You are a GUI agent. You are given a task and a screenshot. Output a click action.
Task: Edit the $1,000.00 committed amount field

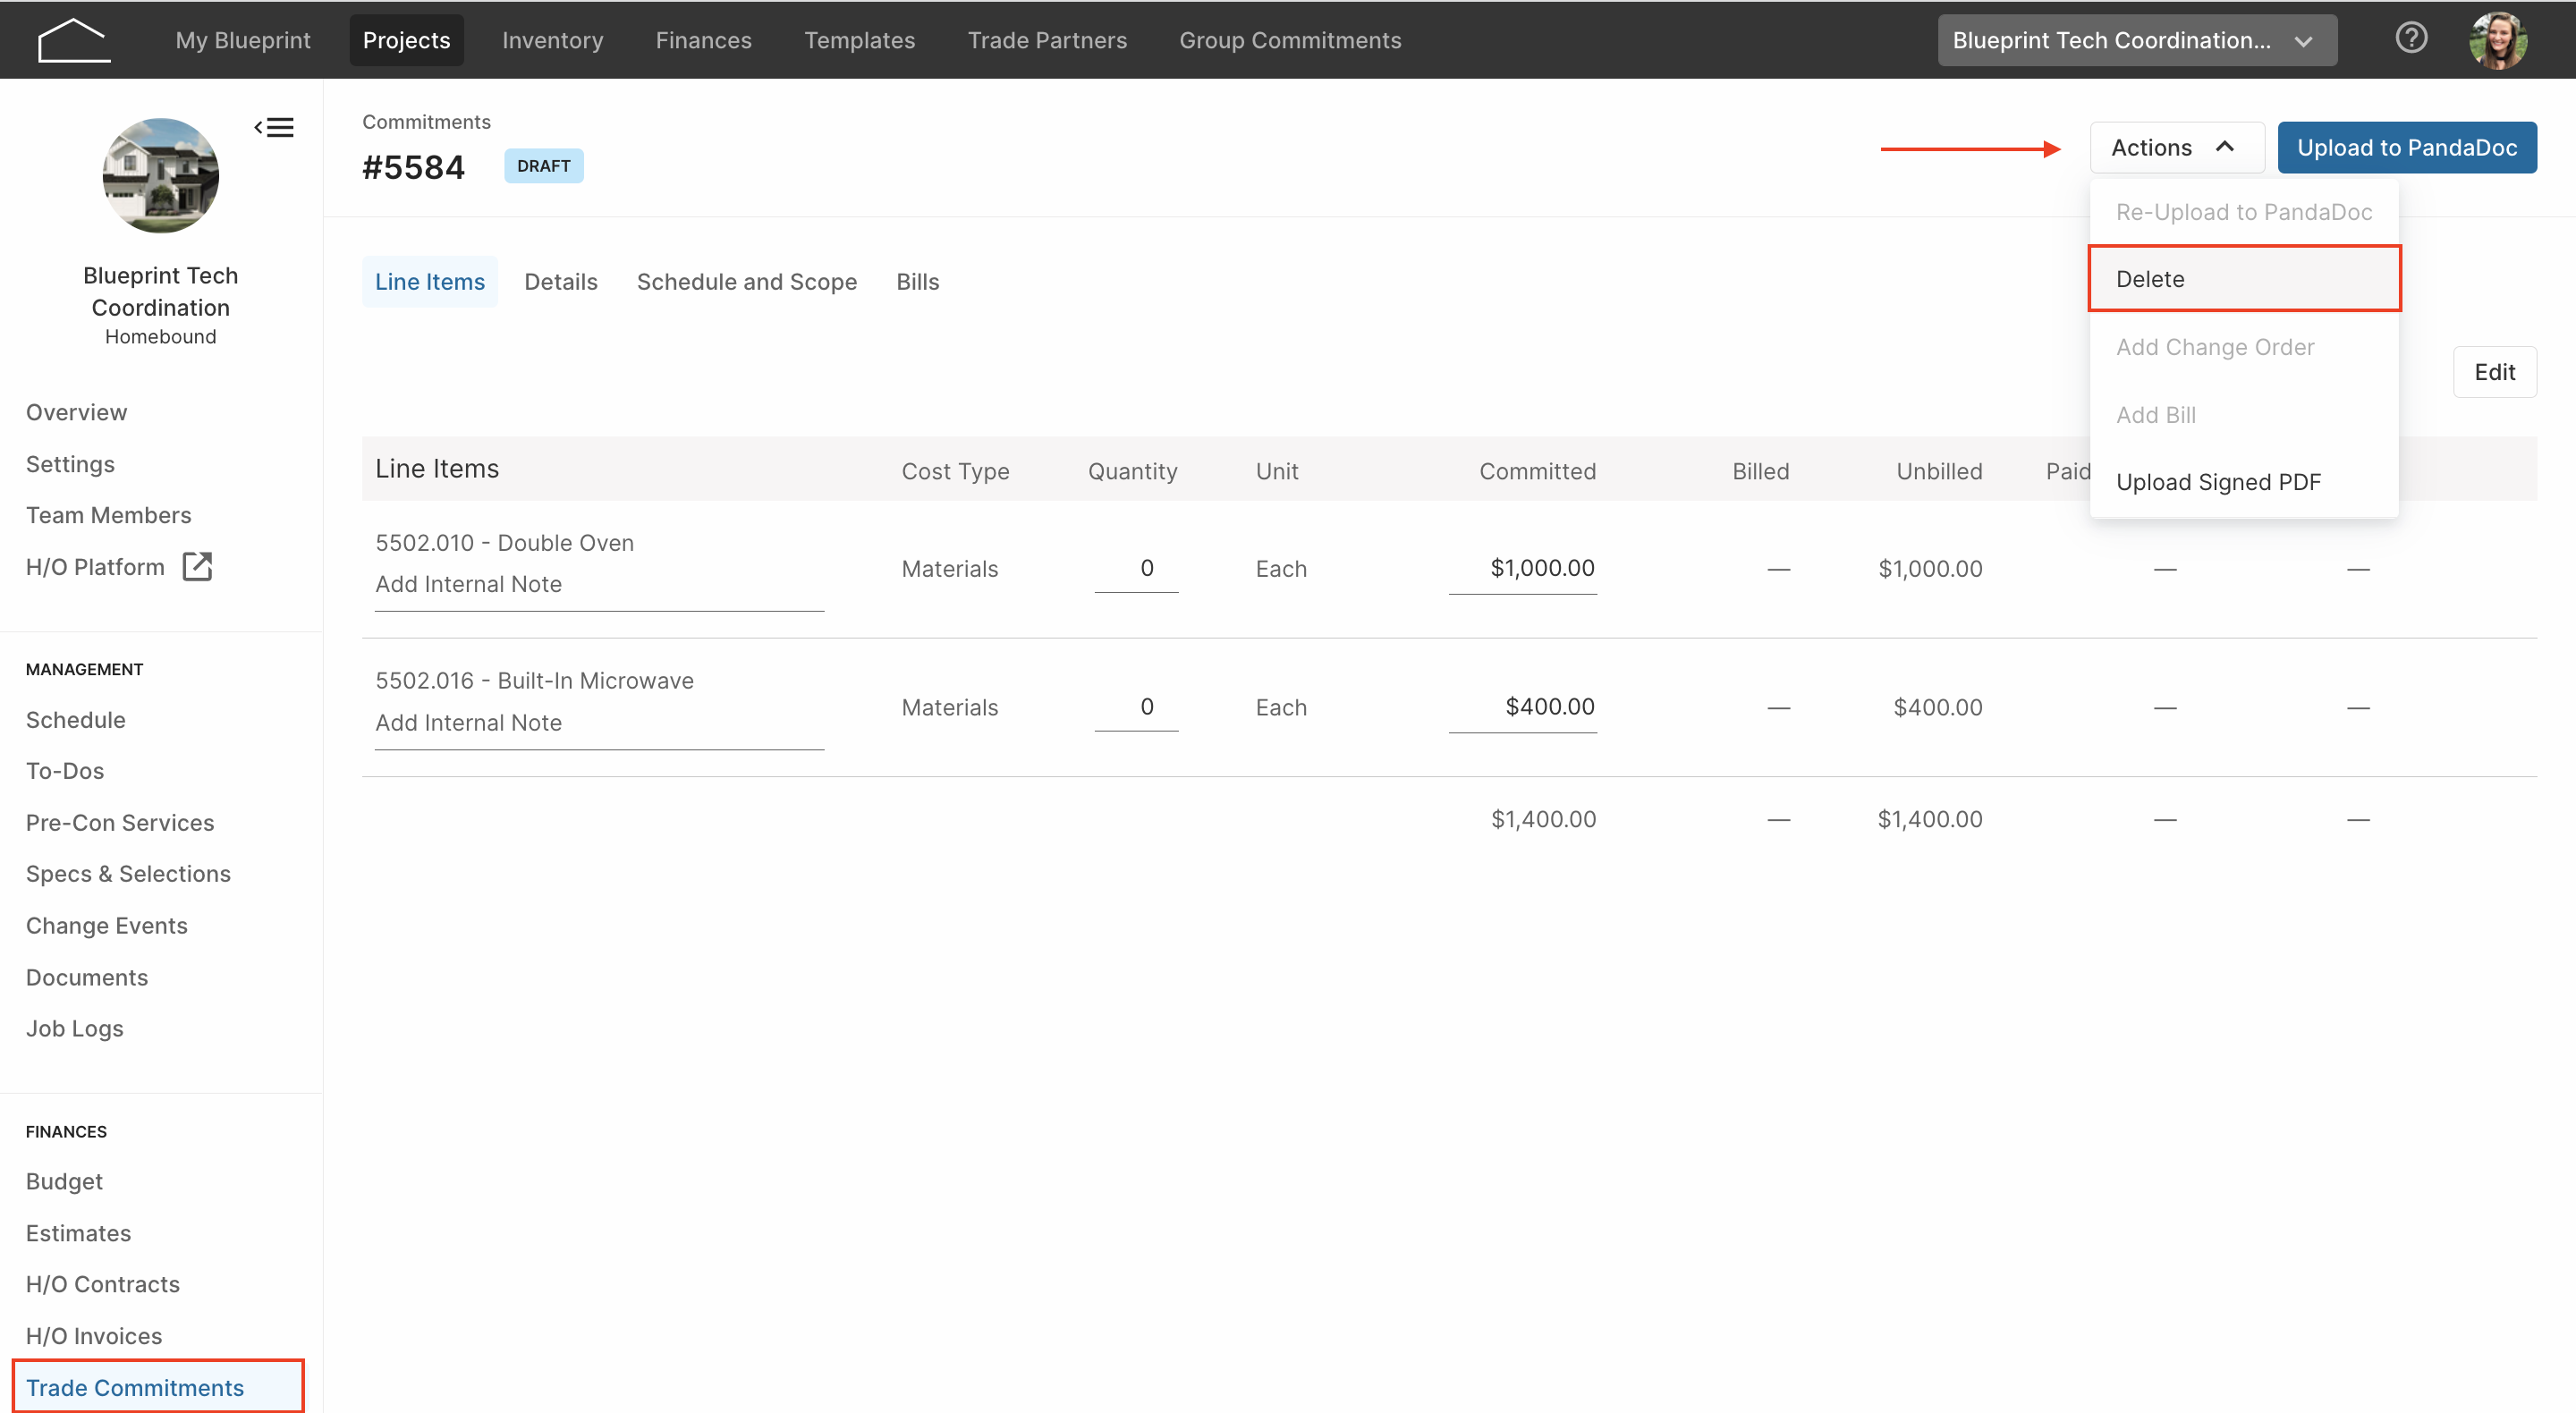1522,569
